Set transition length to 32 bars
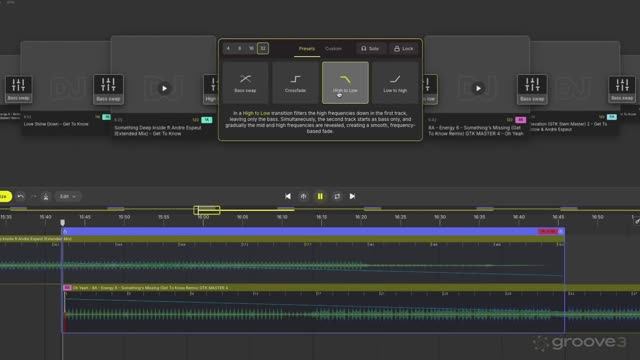This screenshot has width=640, height=360. 263,49
